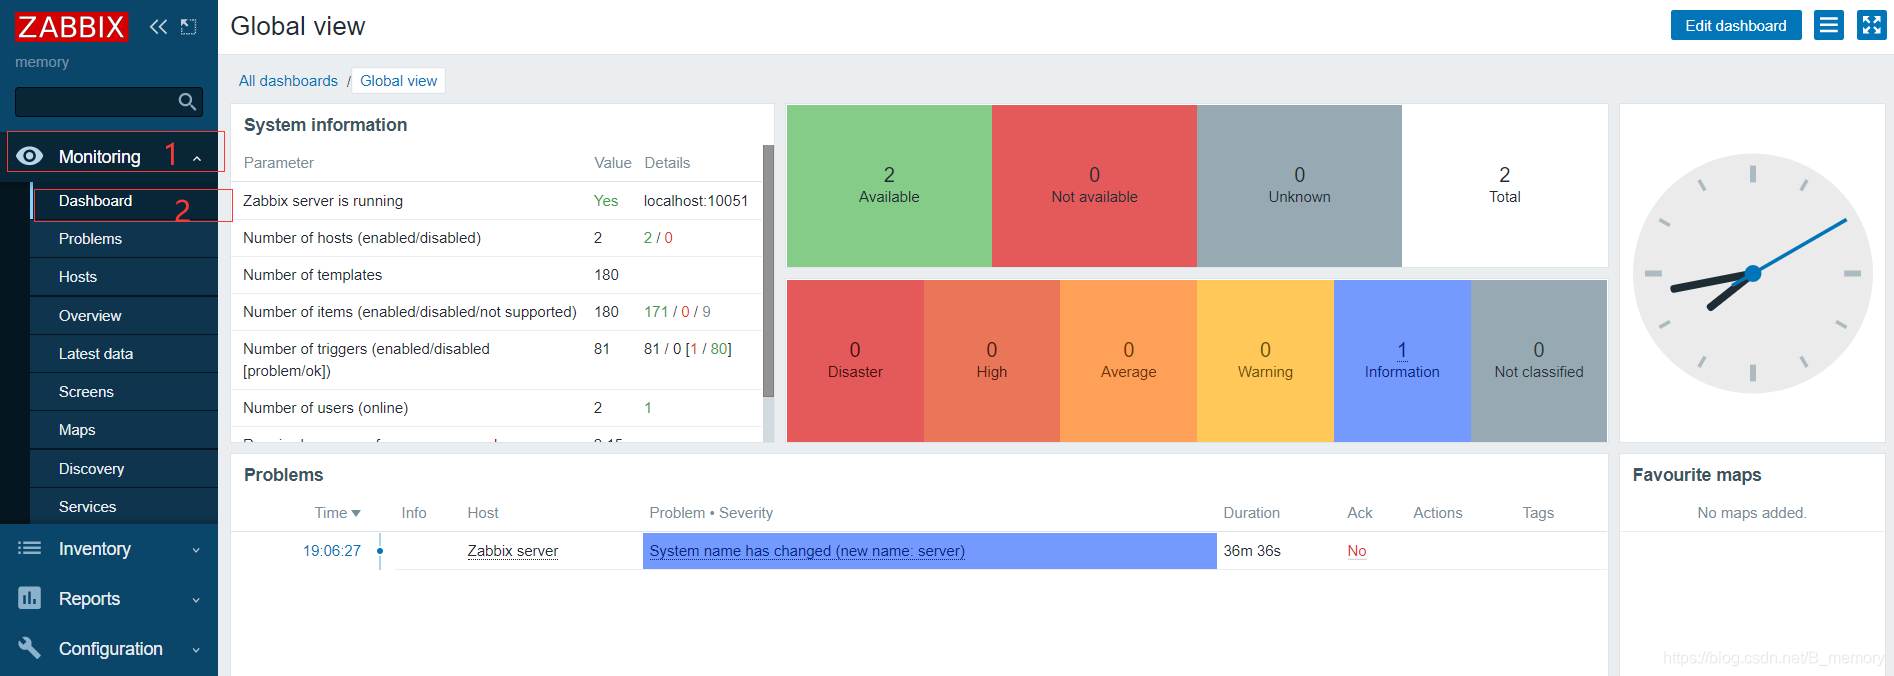Click the Not classified severity tile

point(1539,361)
